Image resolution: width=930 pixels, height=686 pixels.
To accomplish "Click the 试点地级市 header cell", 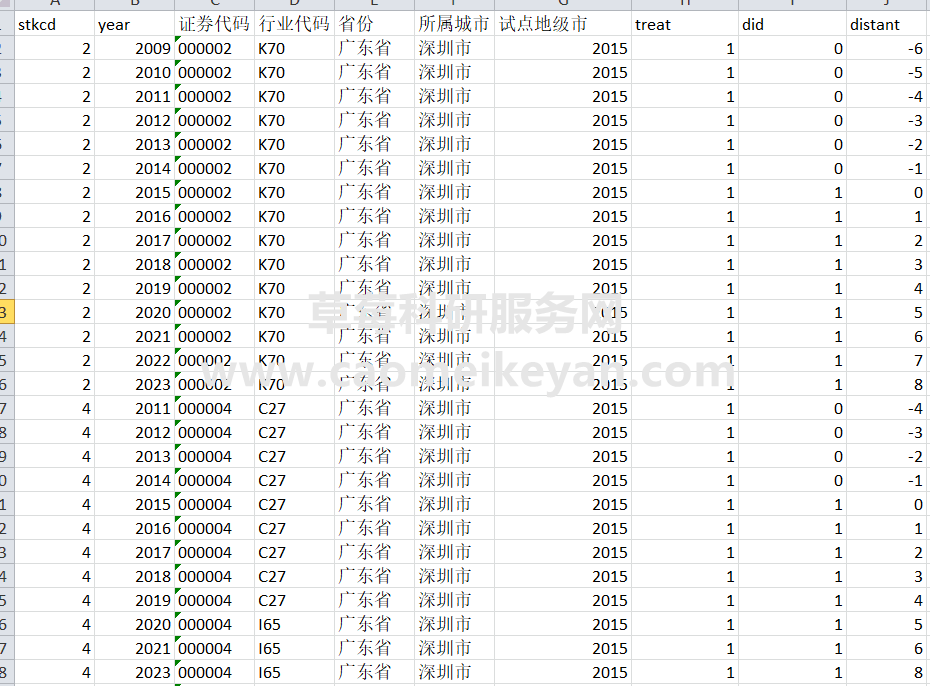I will [x=563, y=24].
